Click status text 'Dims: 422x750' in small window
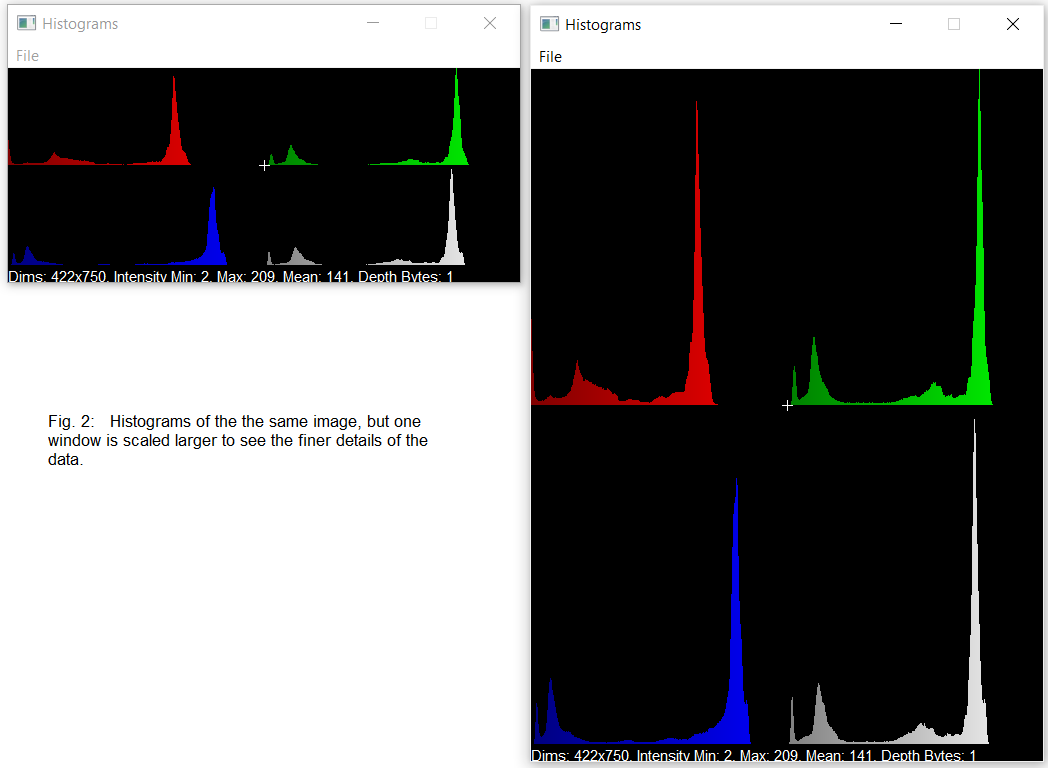Screen dimensions: 1048x768 57,276
